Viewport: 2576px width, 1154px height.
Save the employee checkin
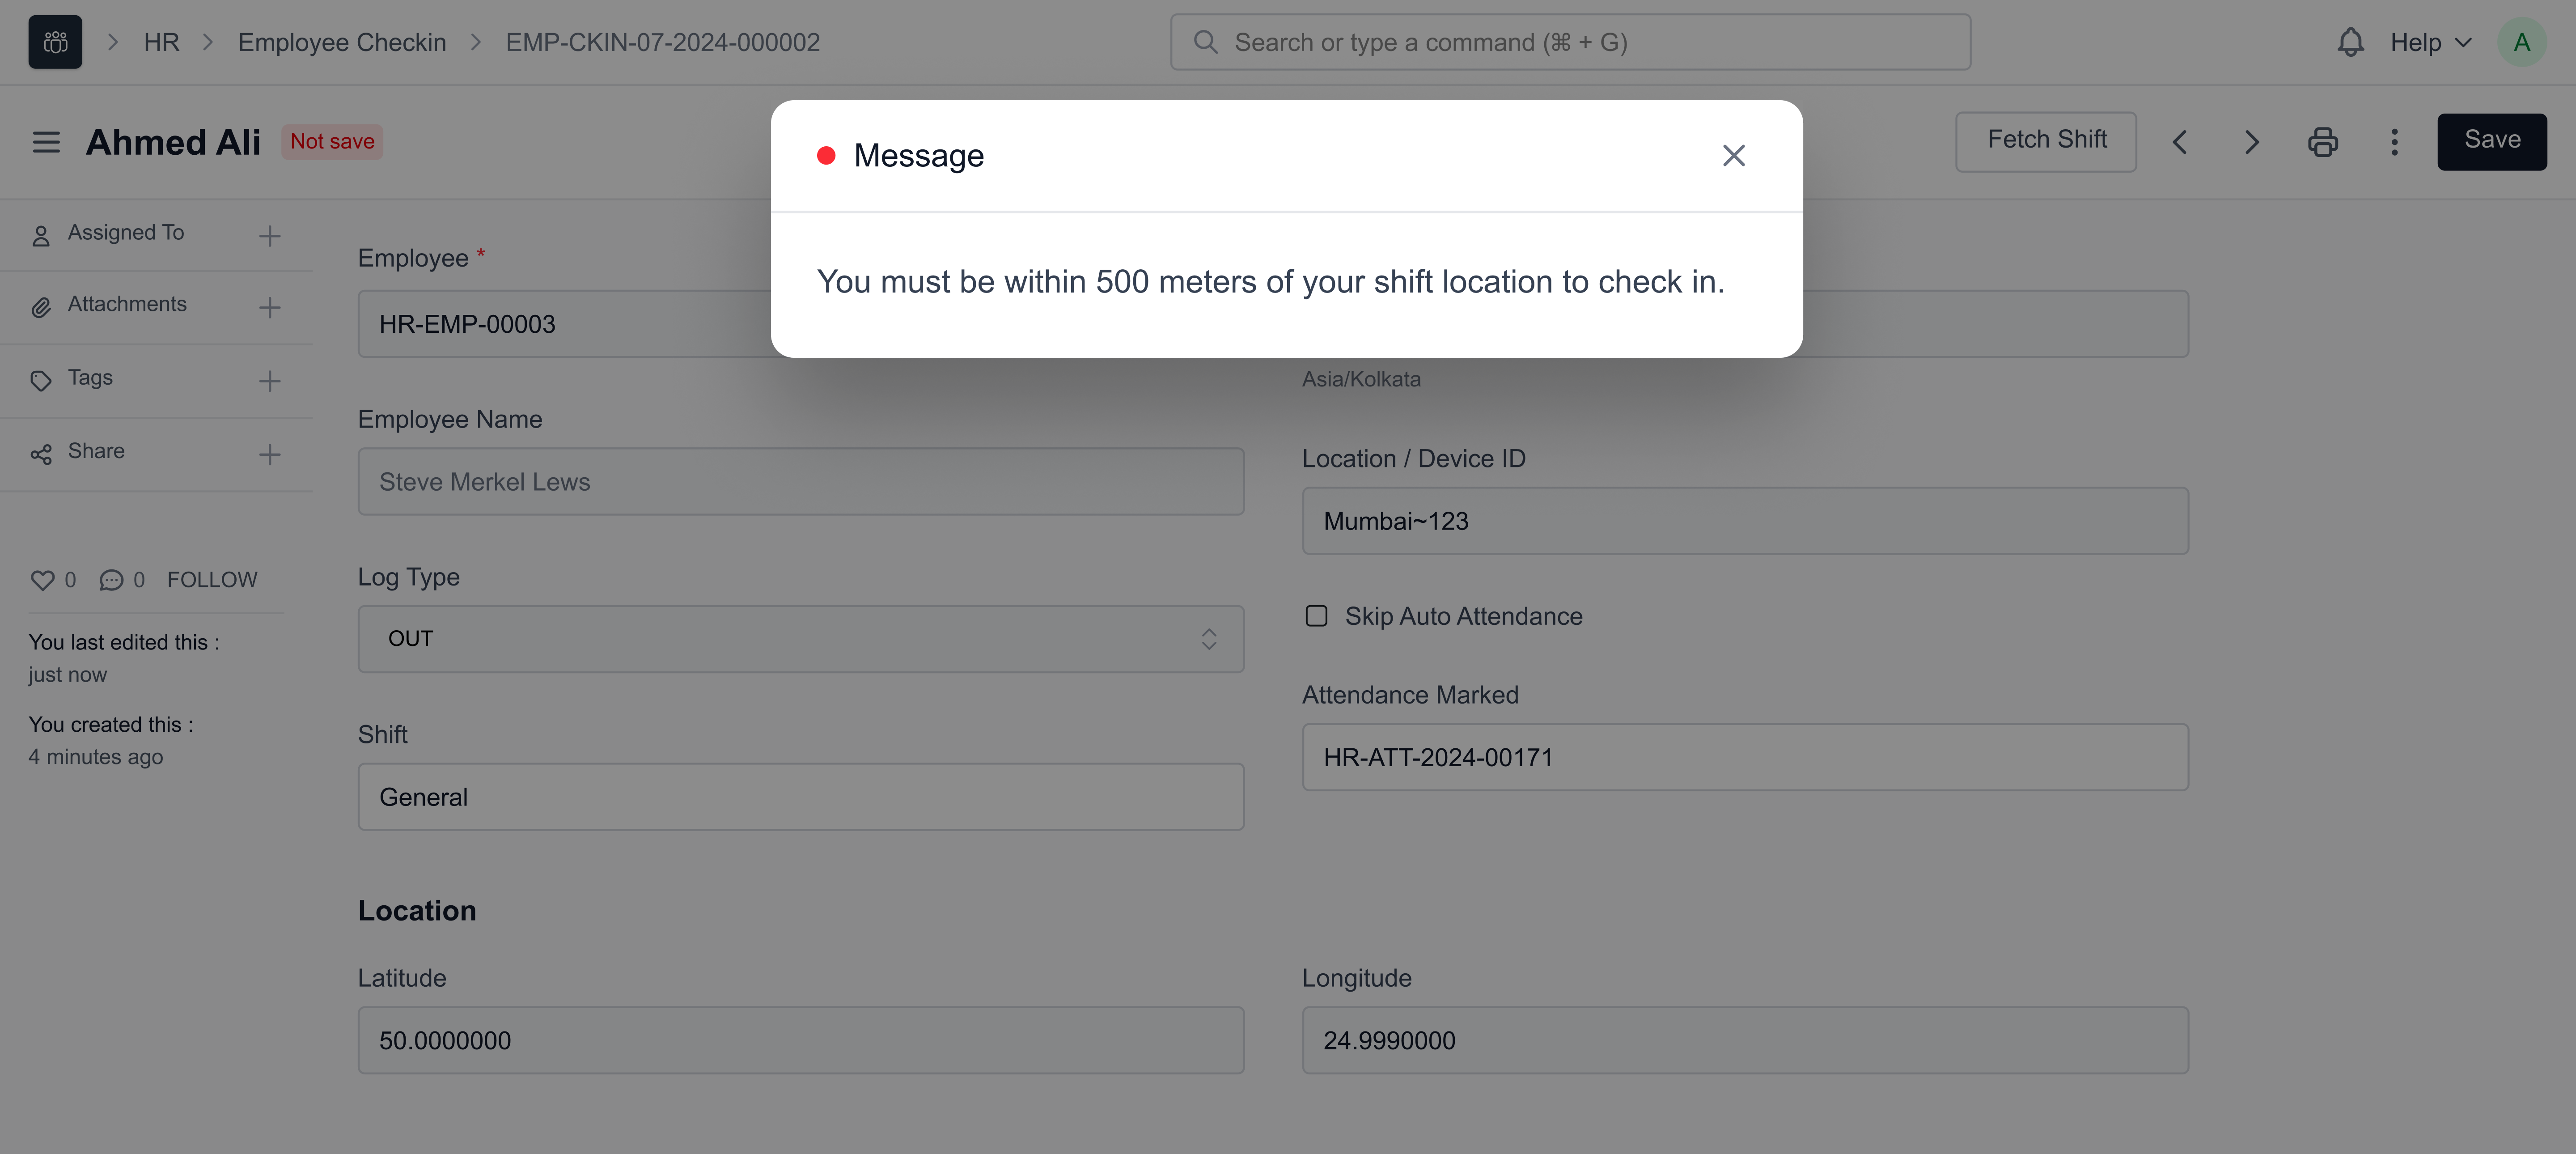2491,141
